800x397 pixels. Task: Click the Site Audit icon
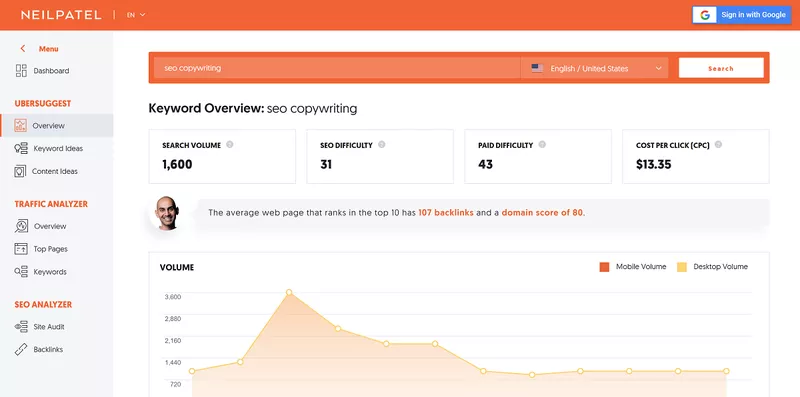click(21, 327)
